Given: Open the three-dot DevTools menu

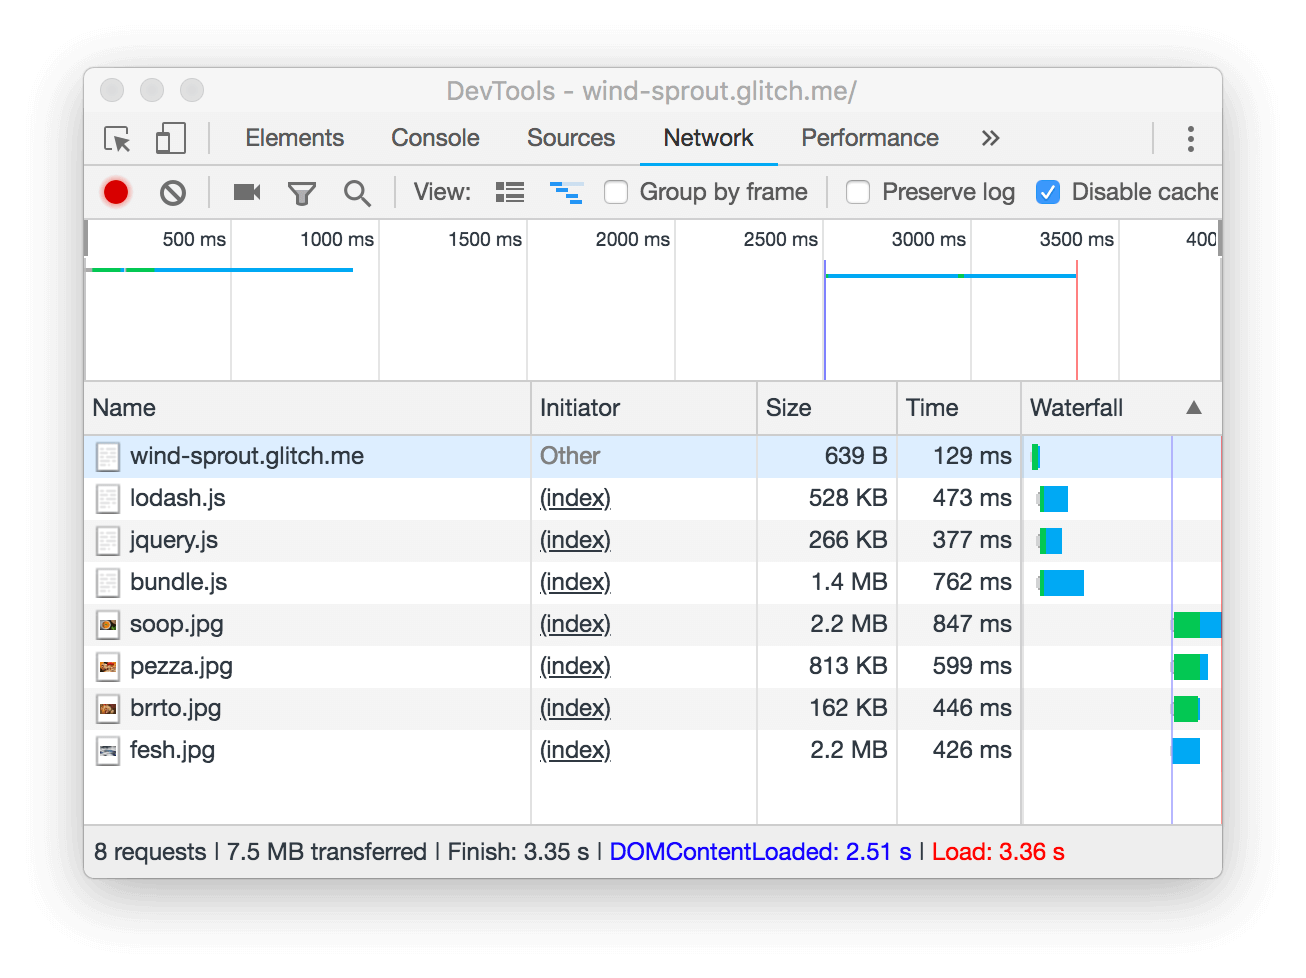Looking at the screenshot, I should pyautogui.click(x=1190, y=139).
